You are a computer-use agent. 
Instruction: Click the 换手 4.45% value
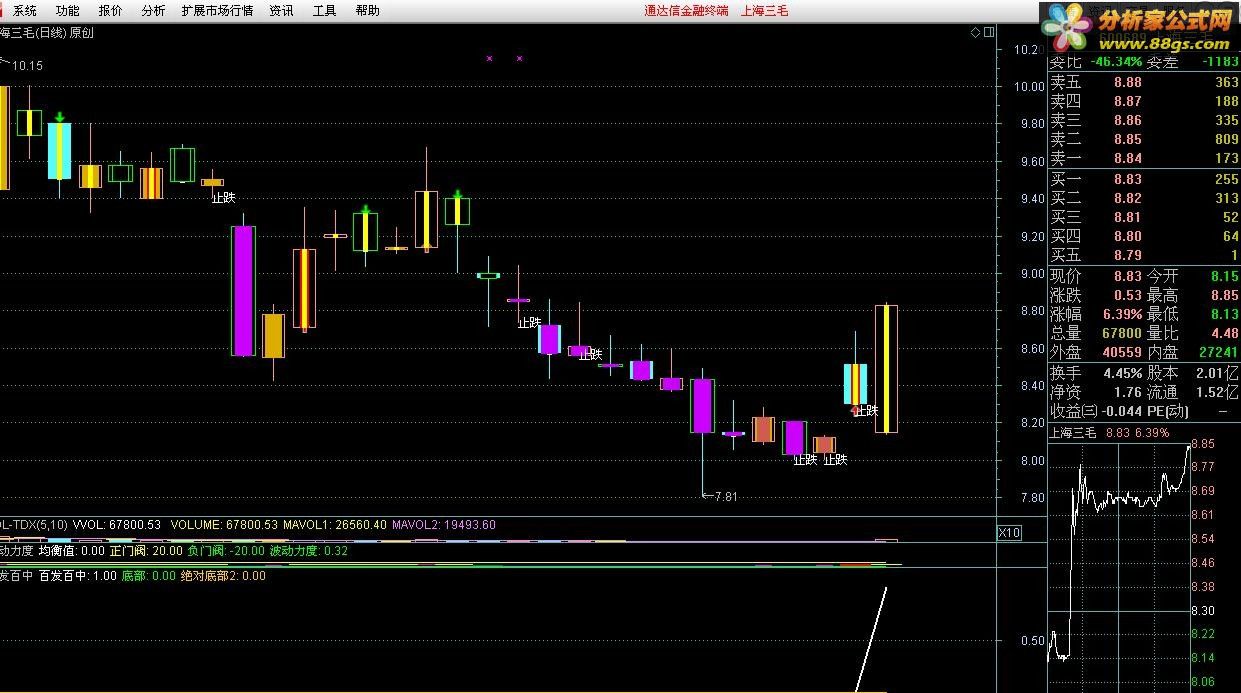(x=1121, y=373)
